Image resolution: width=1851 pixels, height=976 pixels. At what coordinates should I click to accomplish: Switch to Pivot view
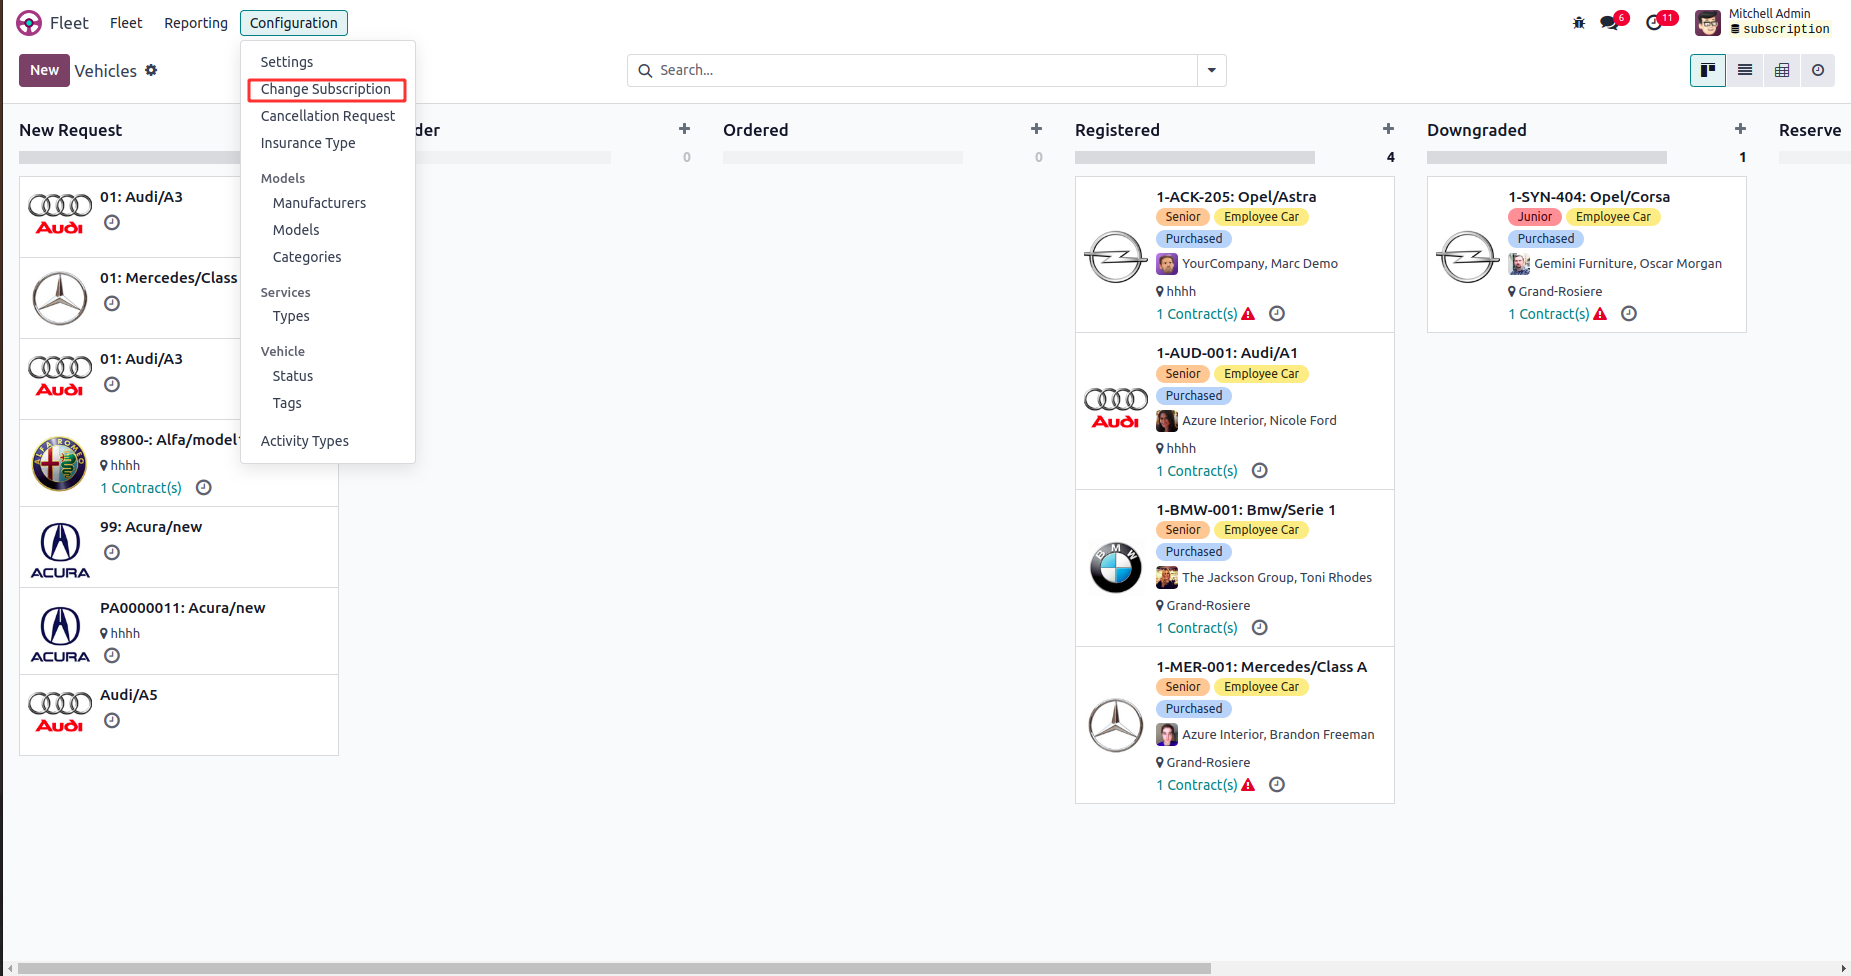coord(1782,70)
